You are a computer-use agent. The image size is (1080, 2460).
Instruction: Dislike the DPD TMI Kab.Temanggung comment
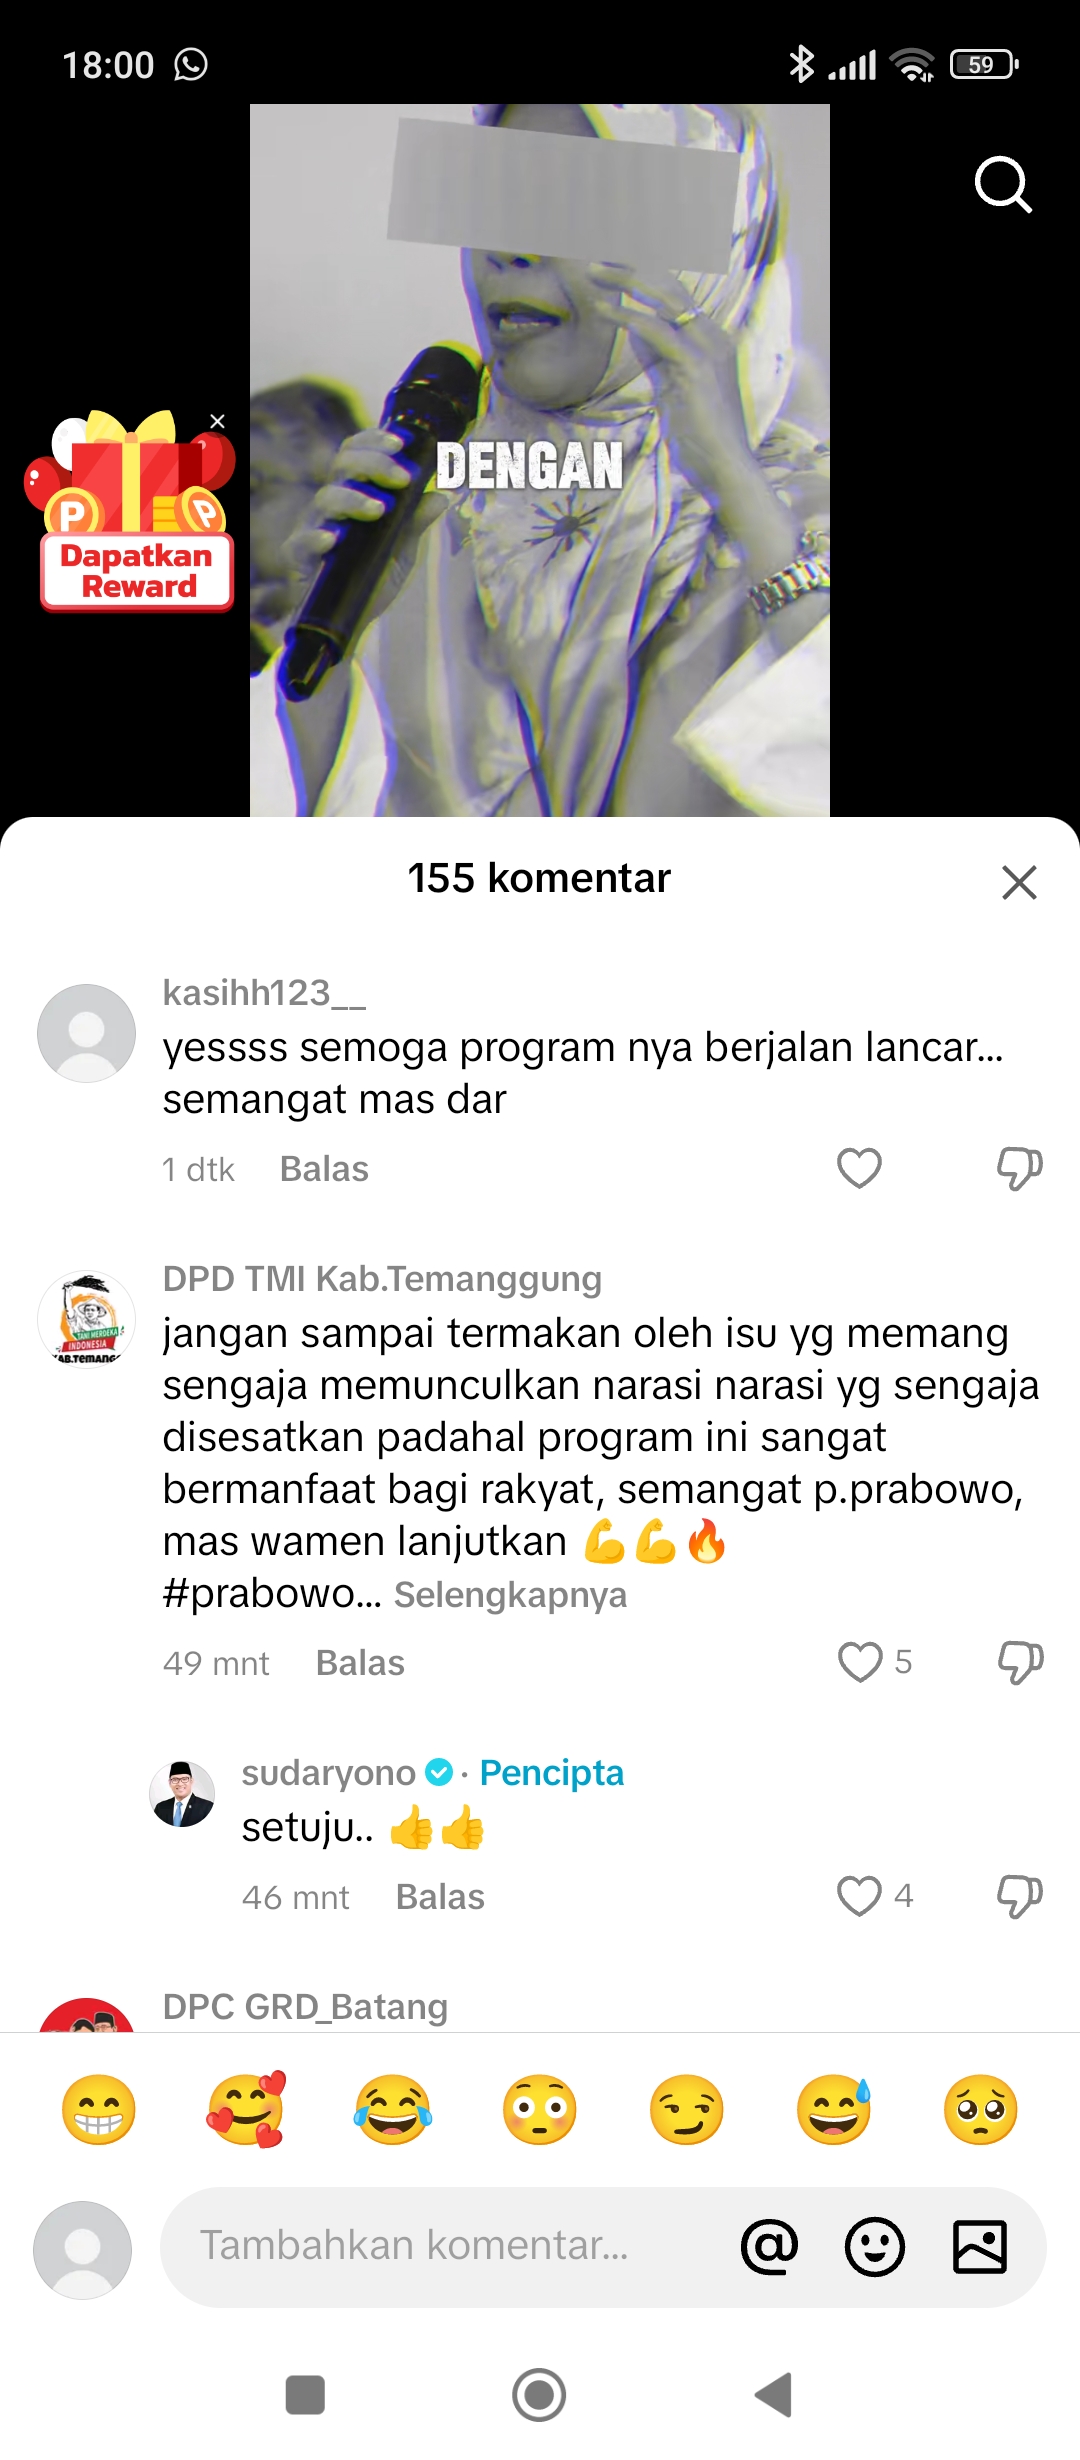(x=1019, y=1662)
